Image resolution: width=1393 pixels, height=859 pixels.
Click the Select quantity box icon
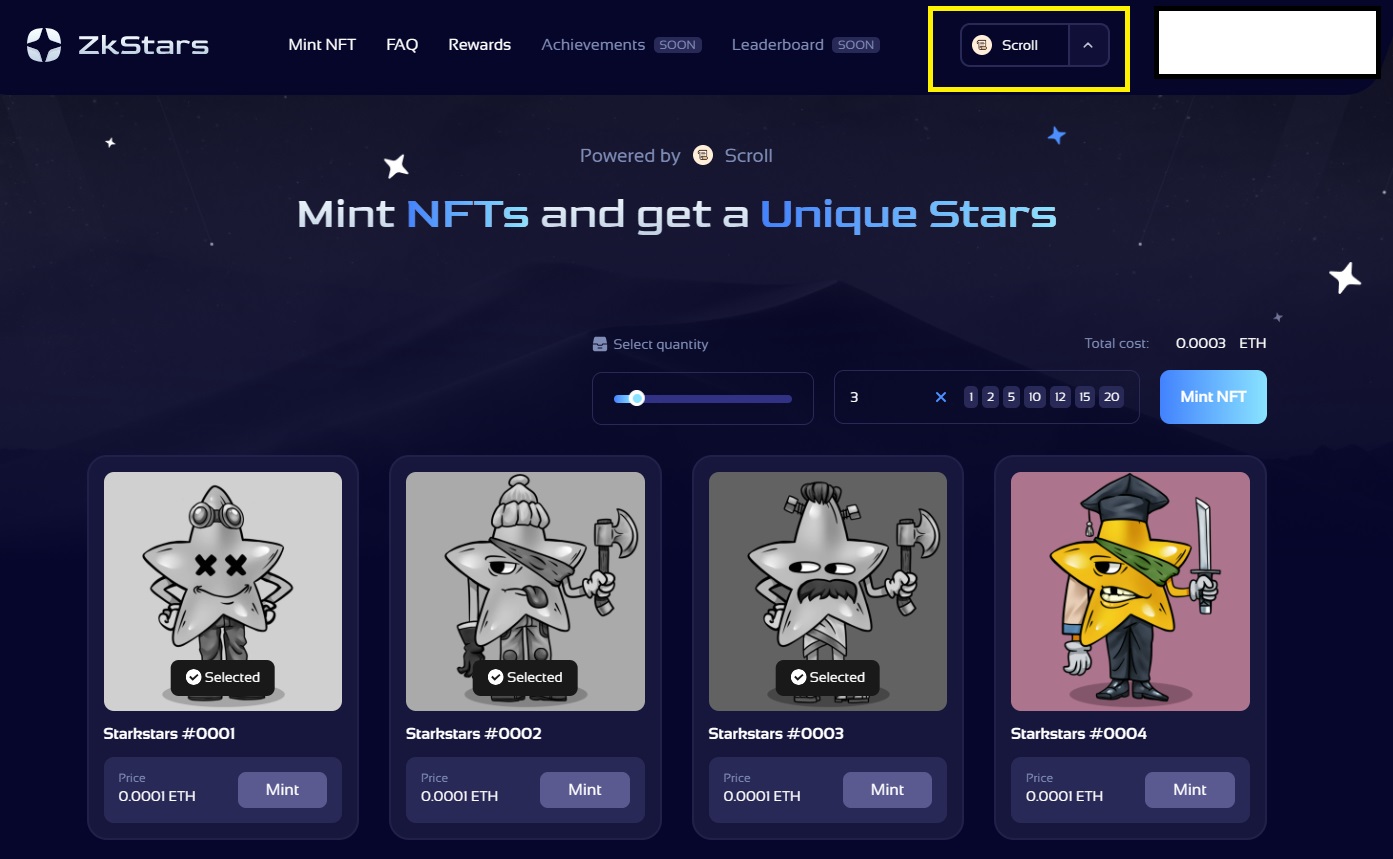click(x=600, y=344)
